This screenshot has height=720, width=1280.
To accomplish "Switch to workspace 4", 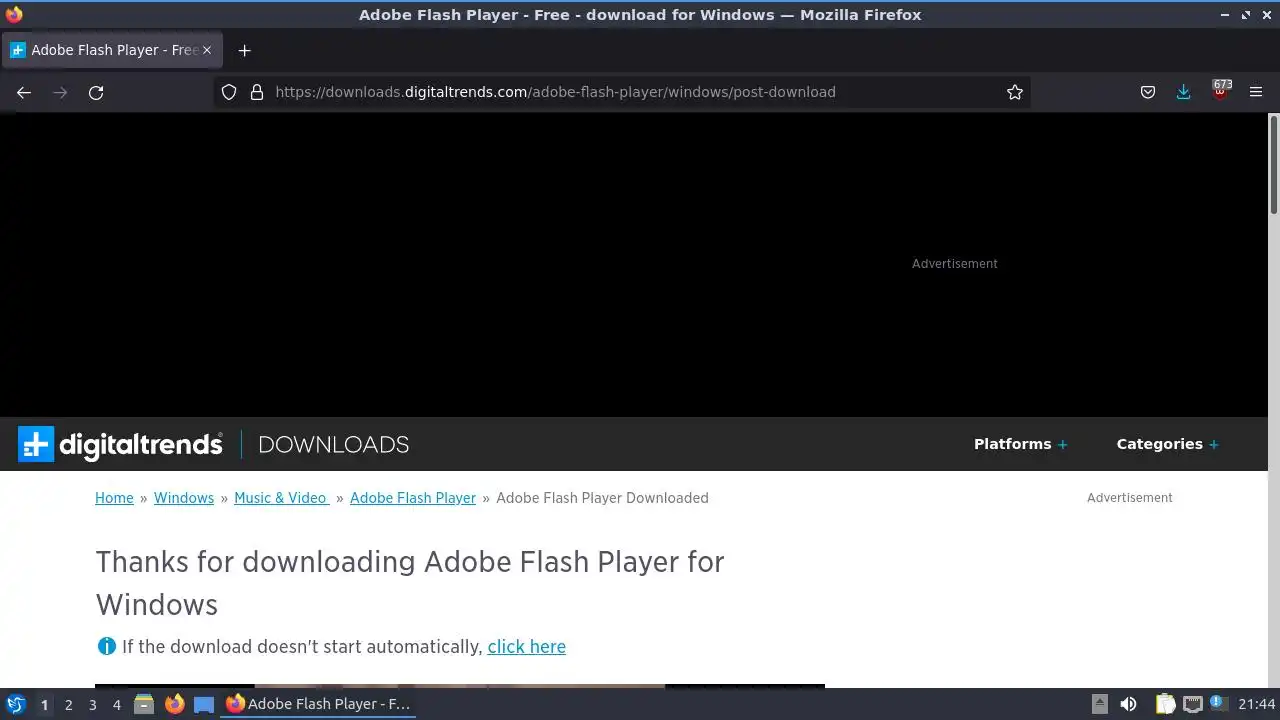I will tap(116, 705).
